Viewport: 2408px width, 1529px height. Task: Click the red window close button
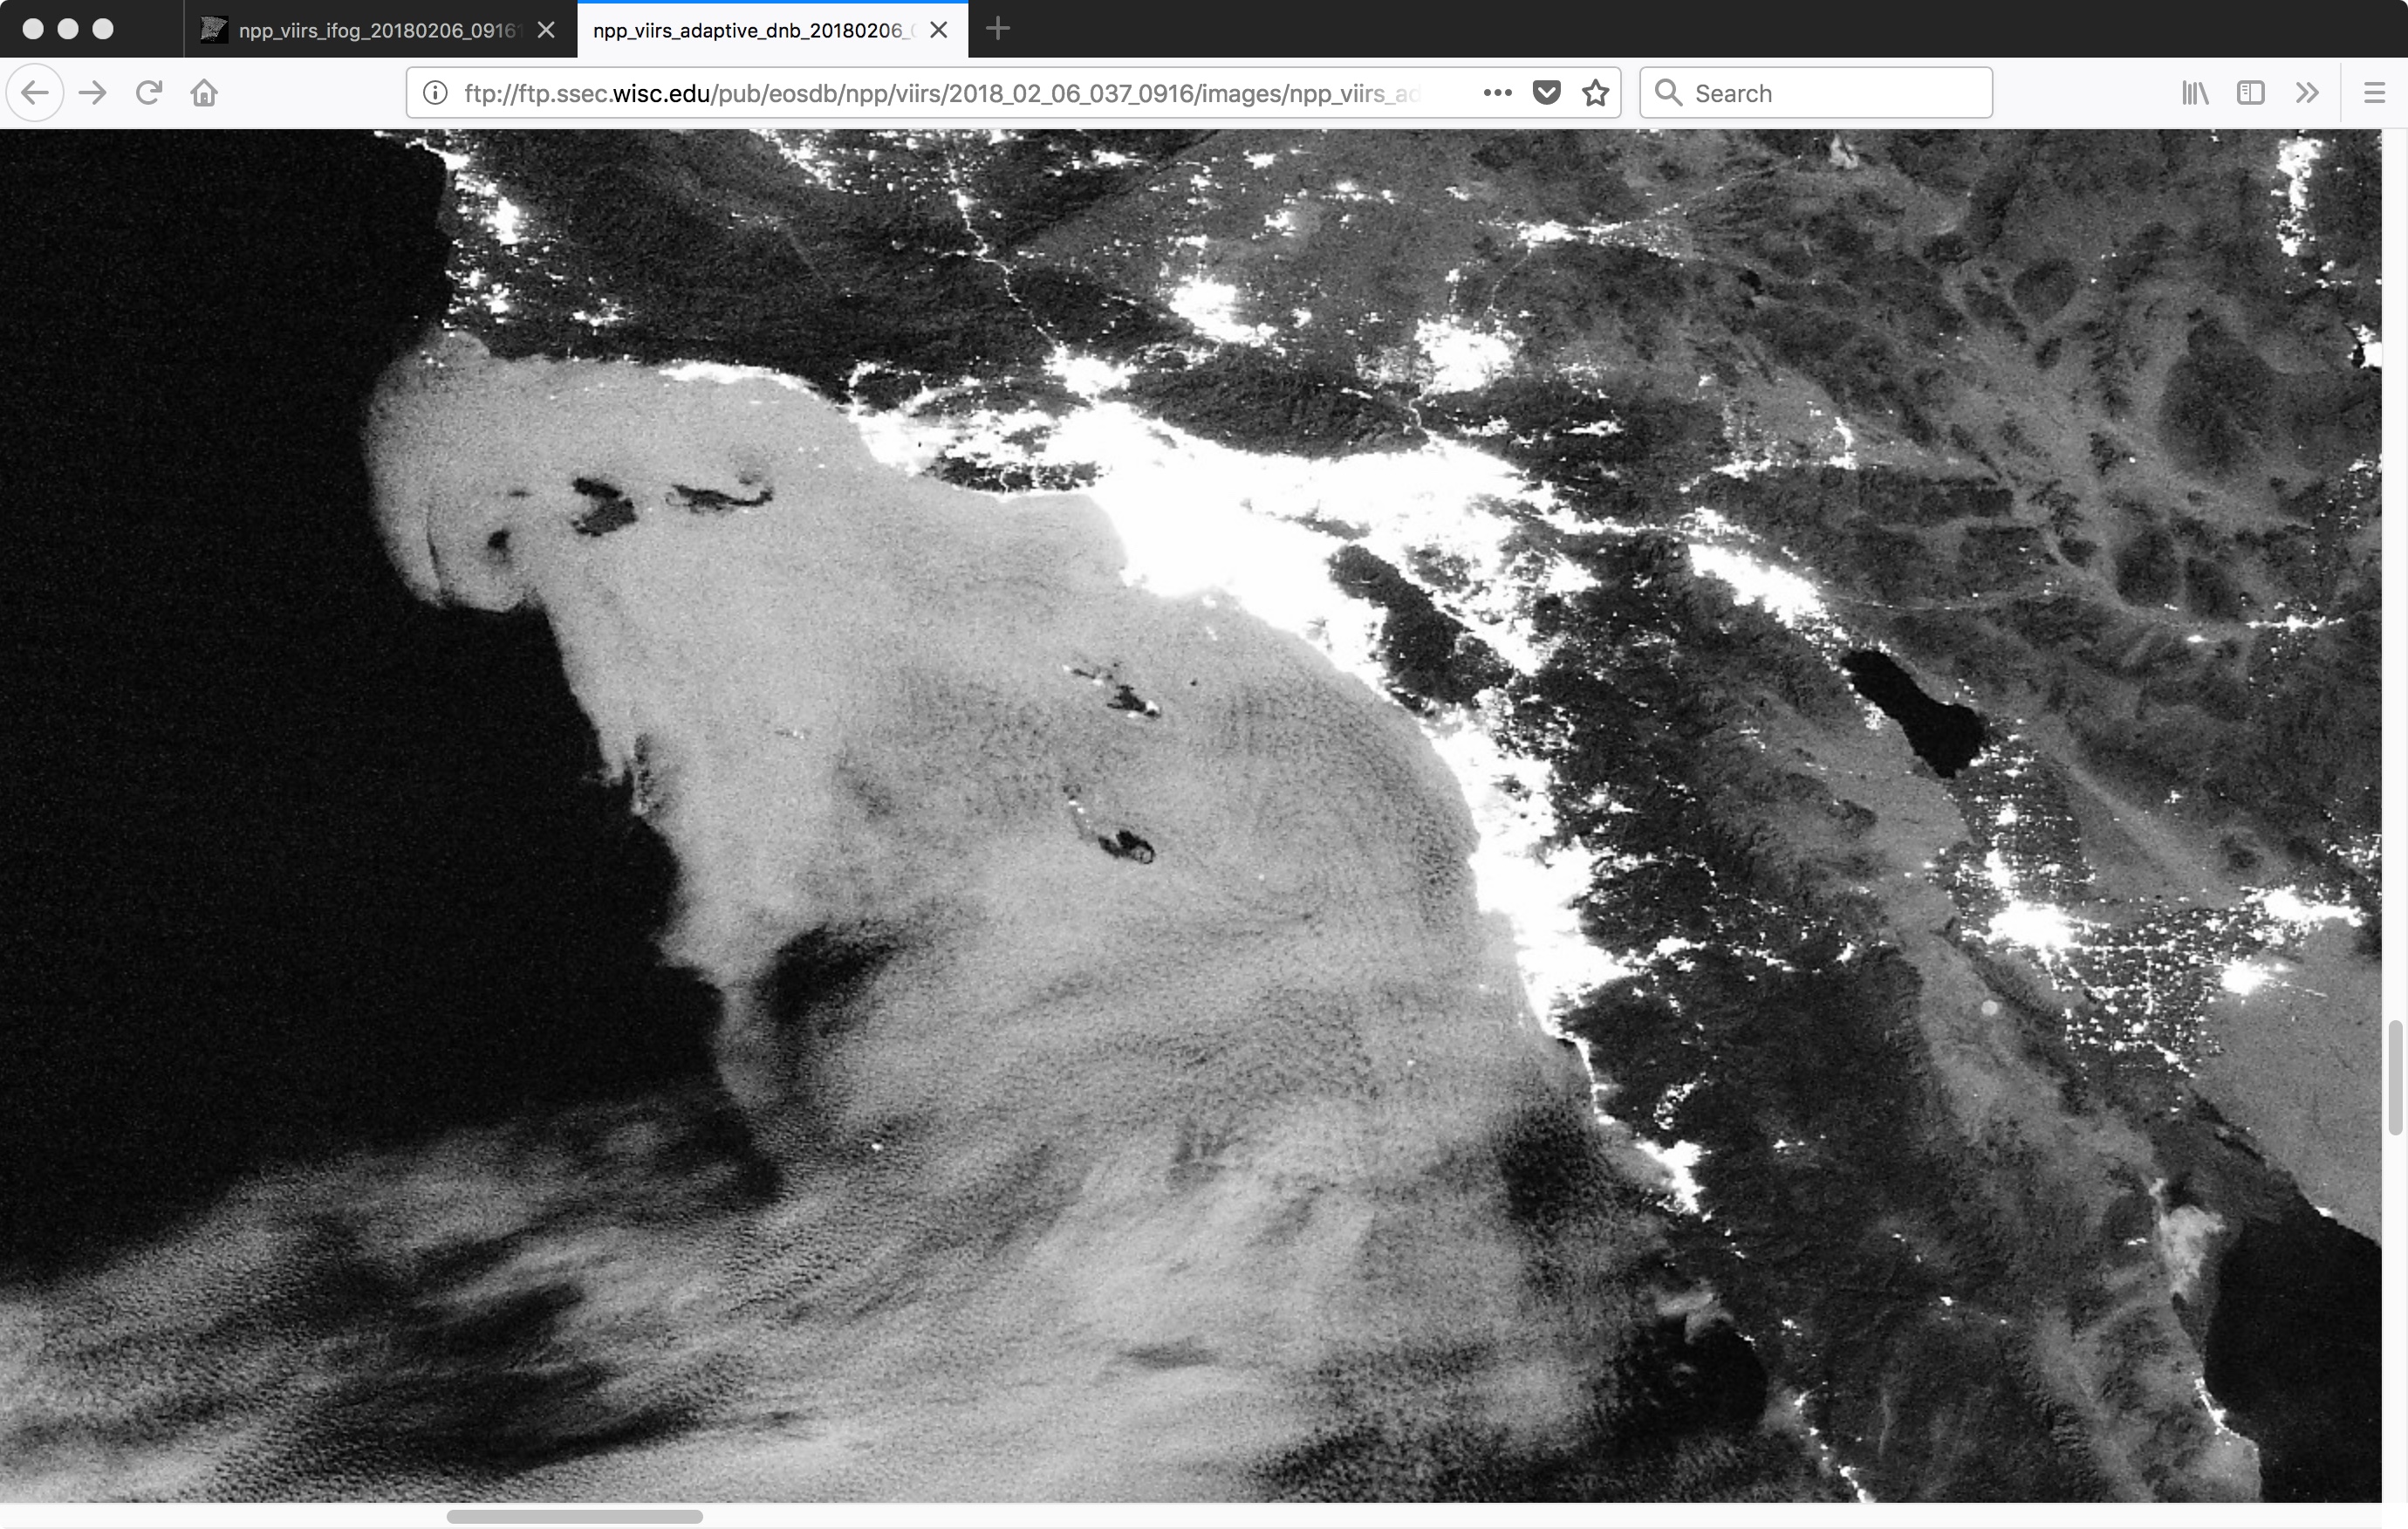pyautogui.click(x=32, y=29)
